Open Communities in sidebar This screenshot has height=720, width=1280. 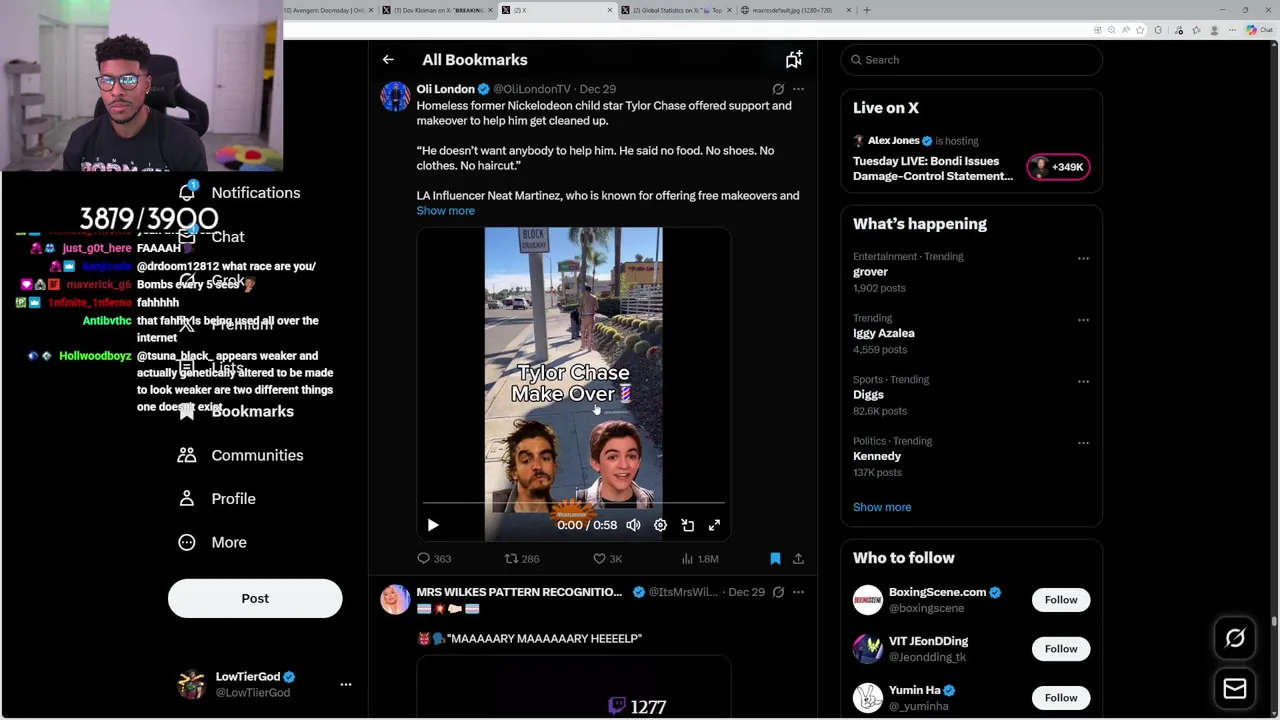click(x=240, y=455)
